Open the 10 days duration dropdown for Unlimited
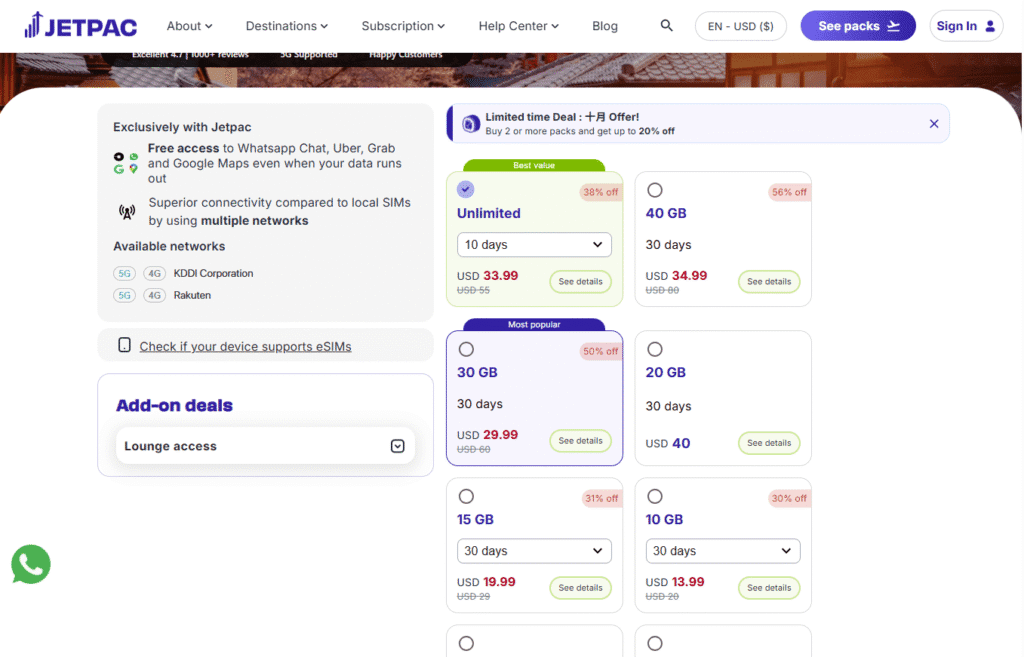 coord(534,244)
